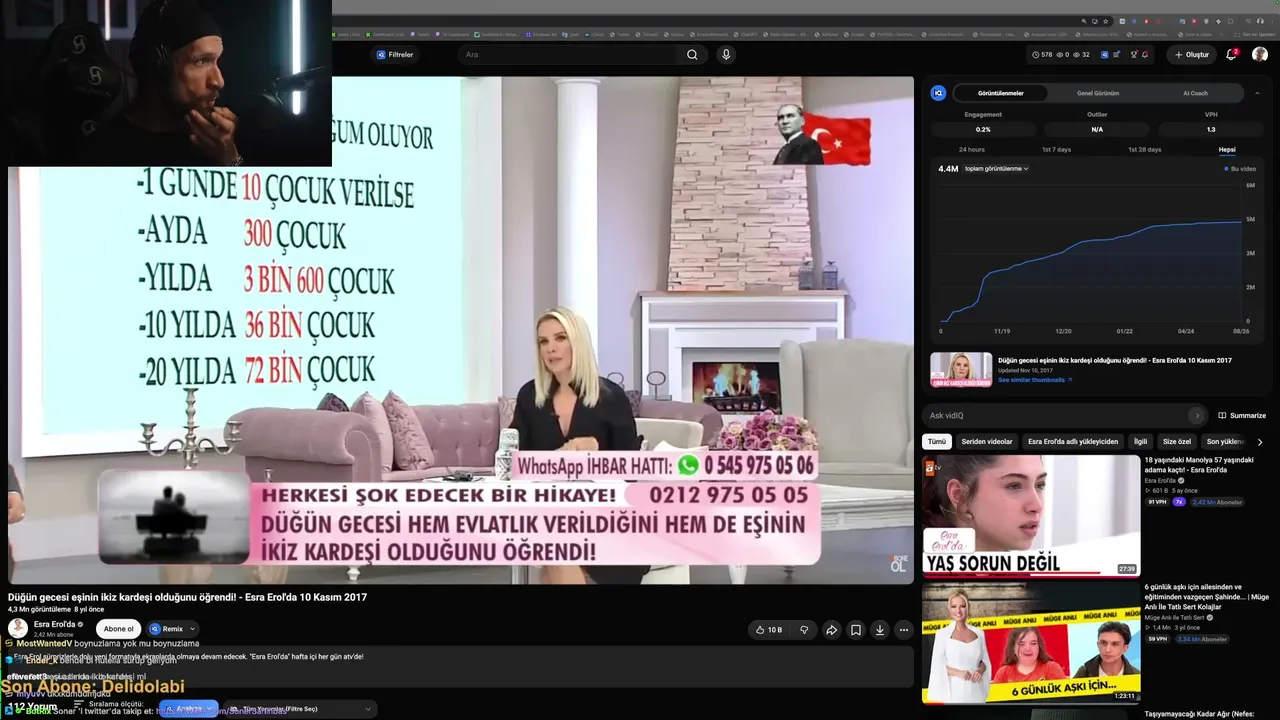
Task: Select the 24 hours range tab
Action: (x=971, y=150)
